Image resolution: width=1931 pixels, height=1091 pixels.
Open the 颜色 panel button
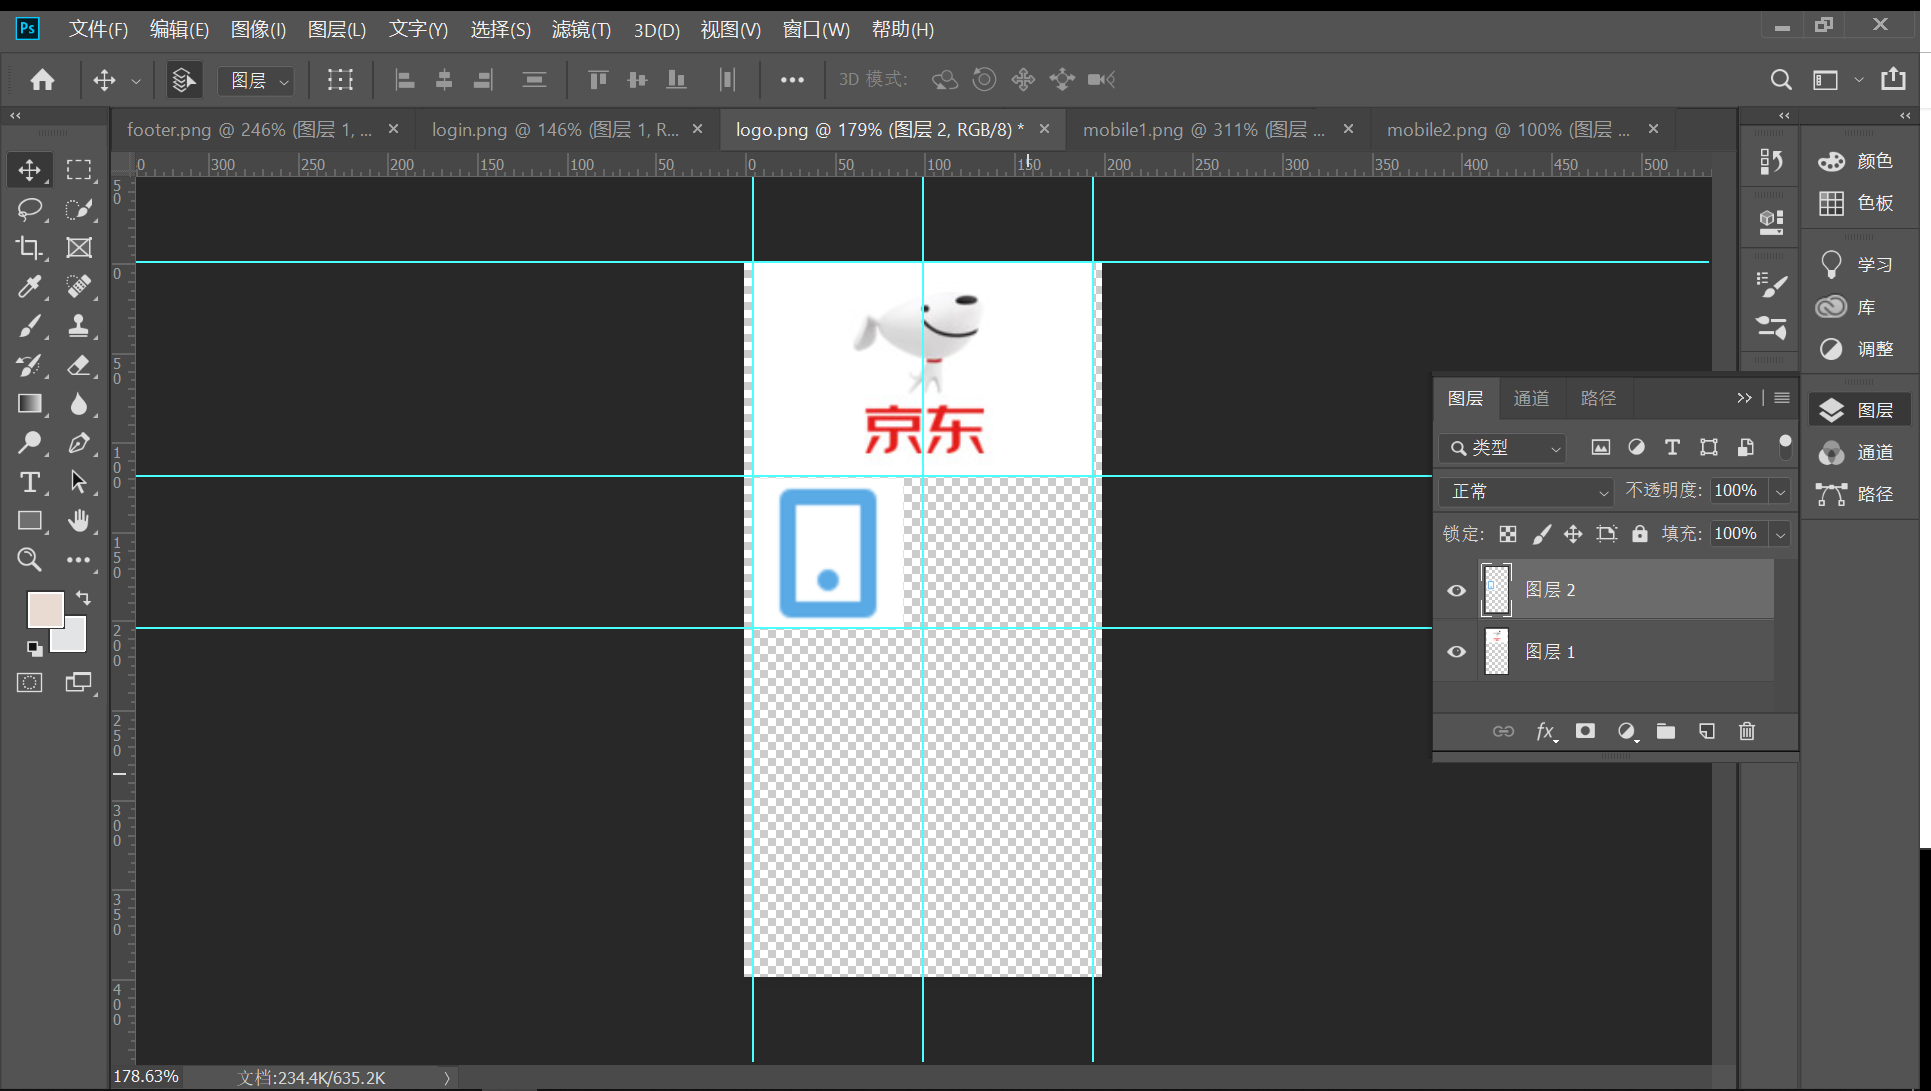[1856, 161]
